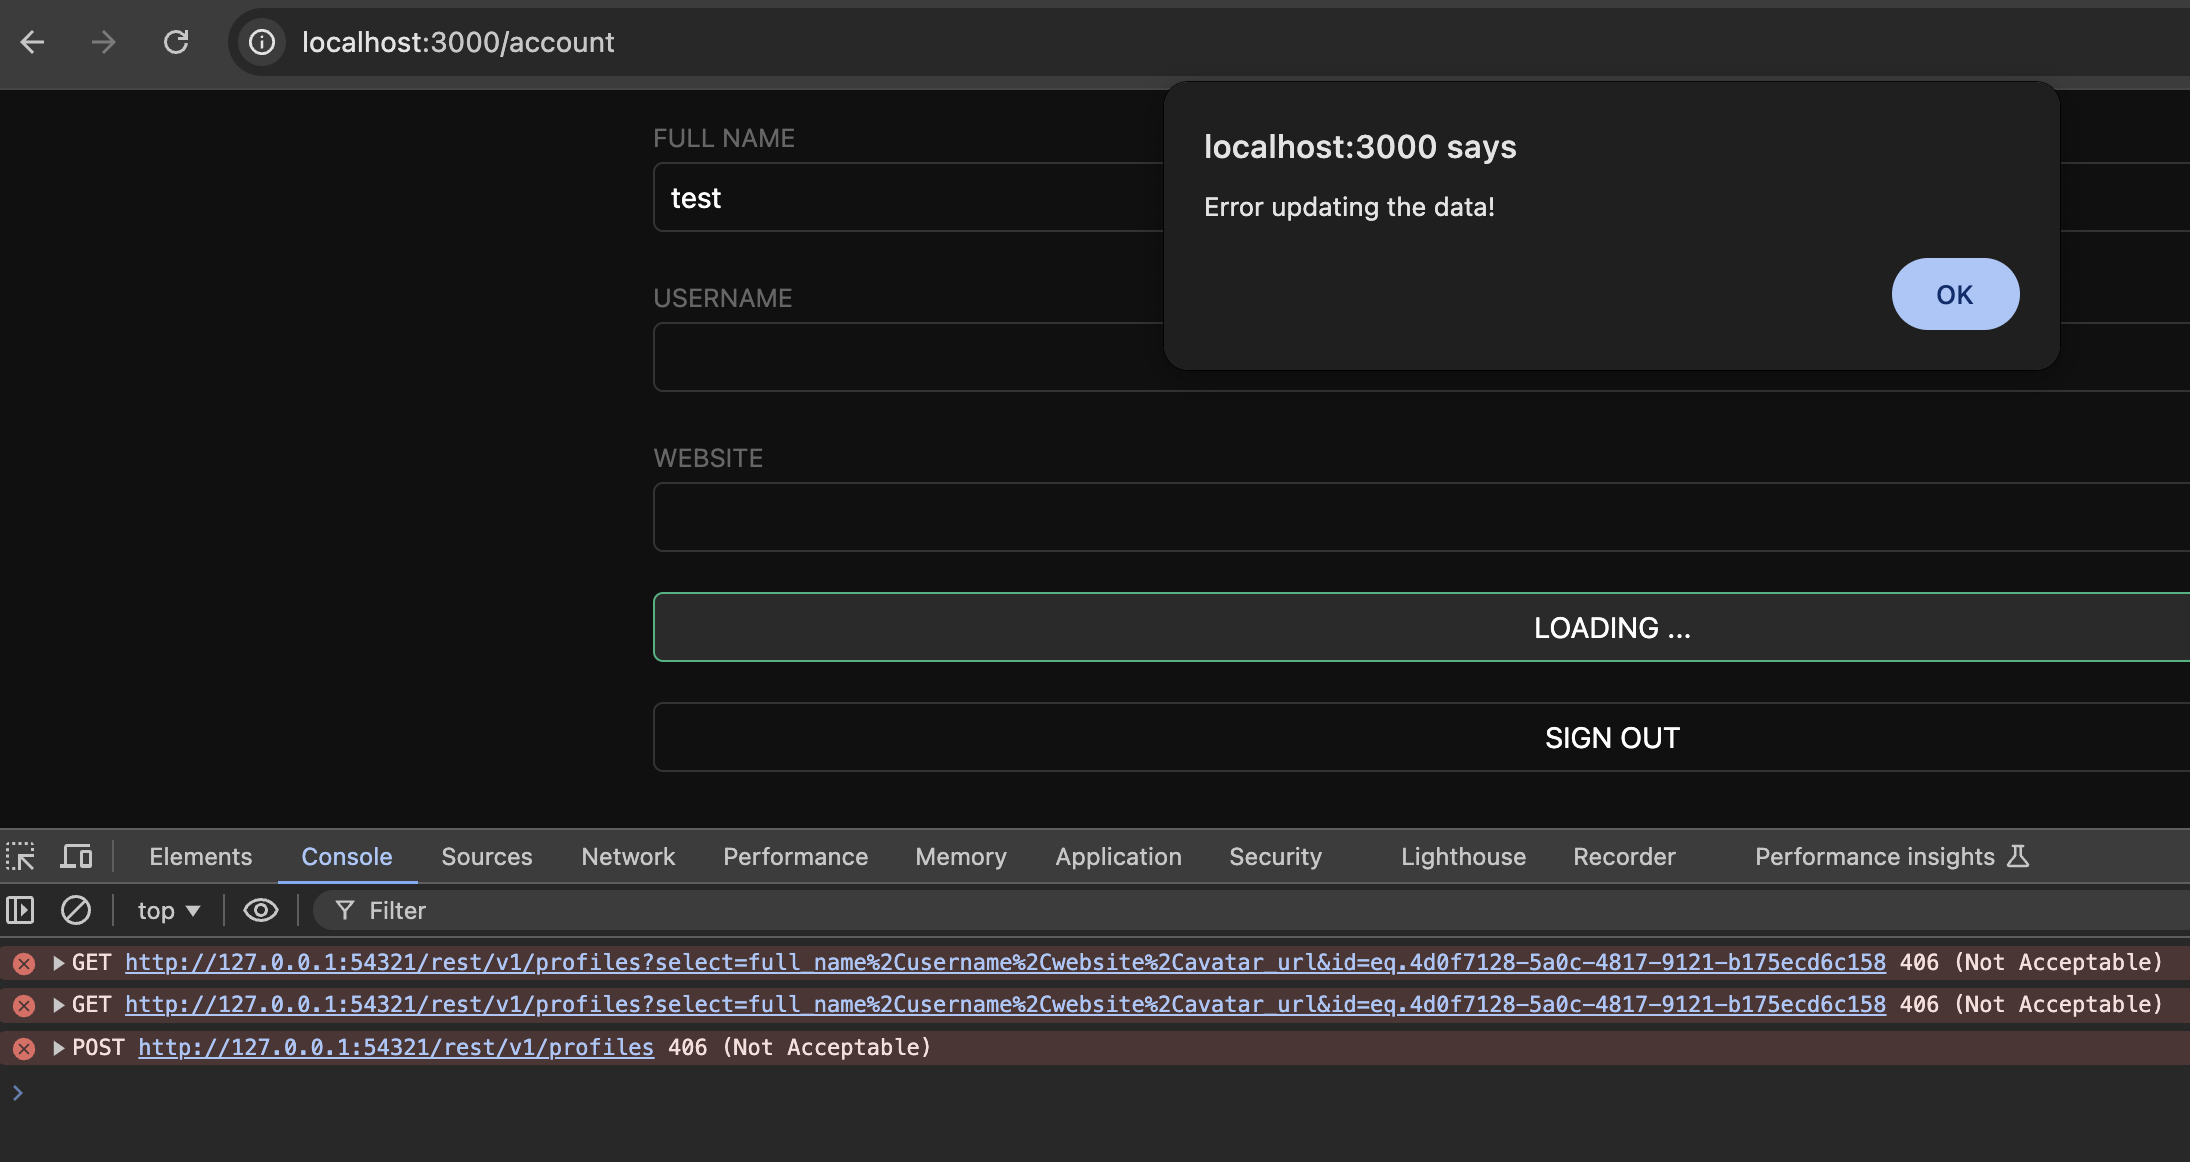Open the top JavaScript context dropdown
Screen dimensions: 2190x1162
click(x=169, y=910)
